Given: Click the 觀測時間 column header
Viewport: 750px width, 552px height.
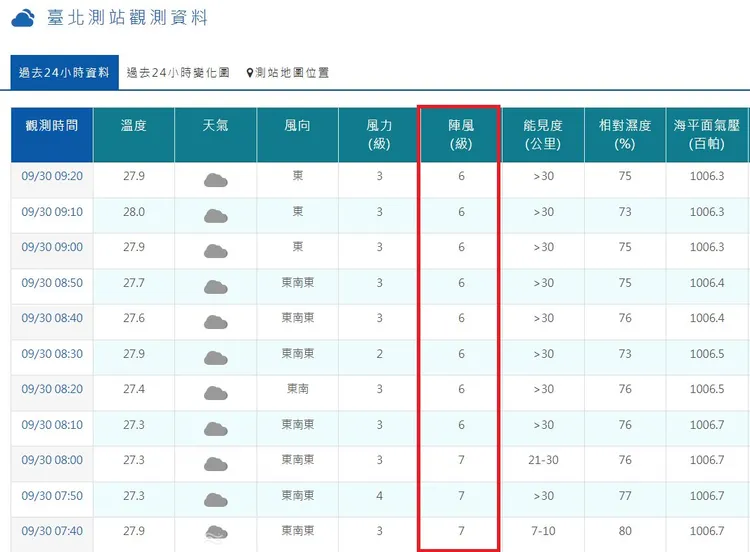Looking at the screenshot, I should (52, 135).
